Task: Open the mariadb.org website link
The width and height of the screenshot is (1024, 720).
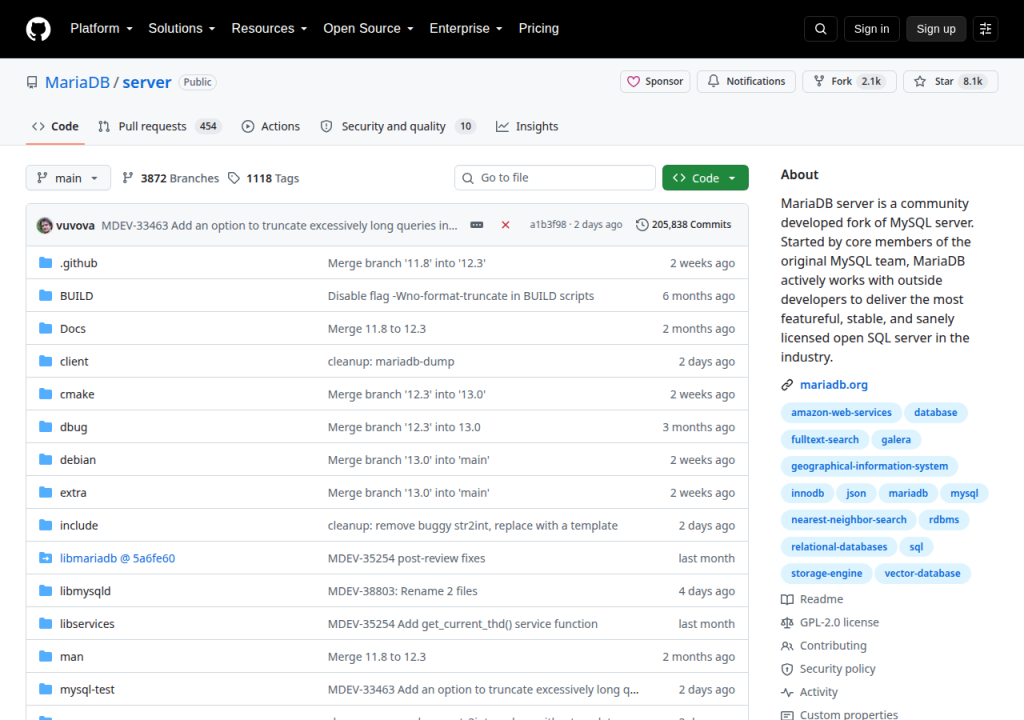Action: [x=834, y=385]
